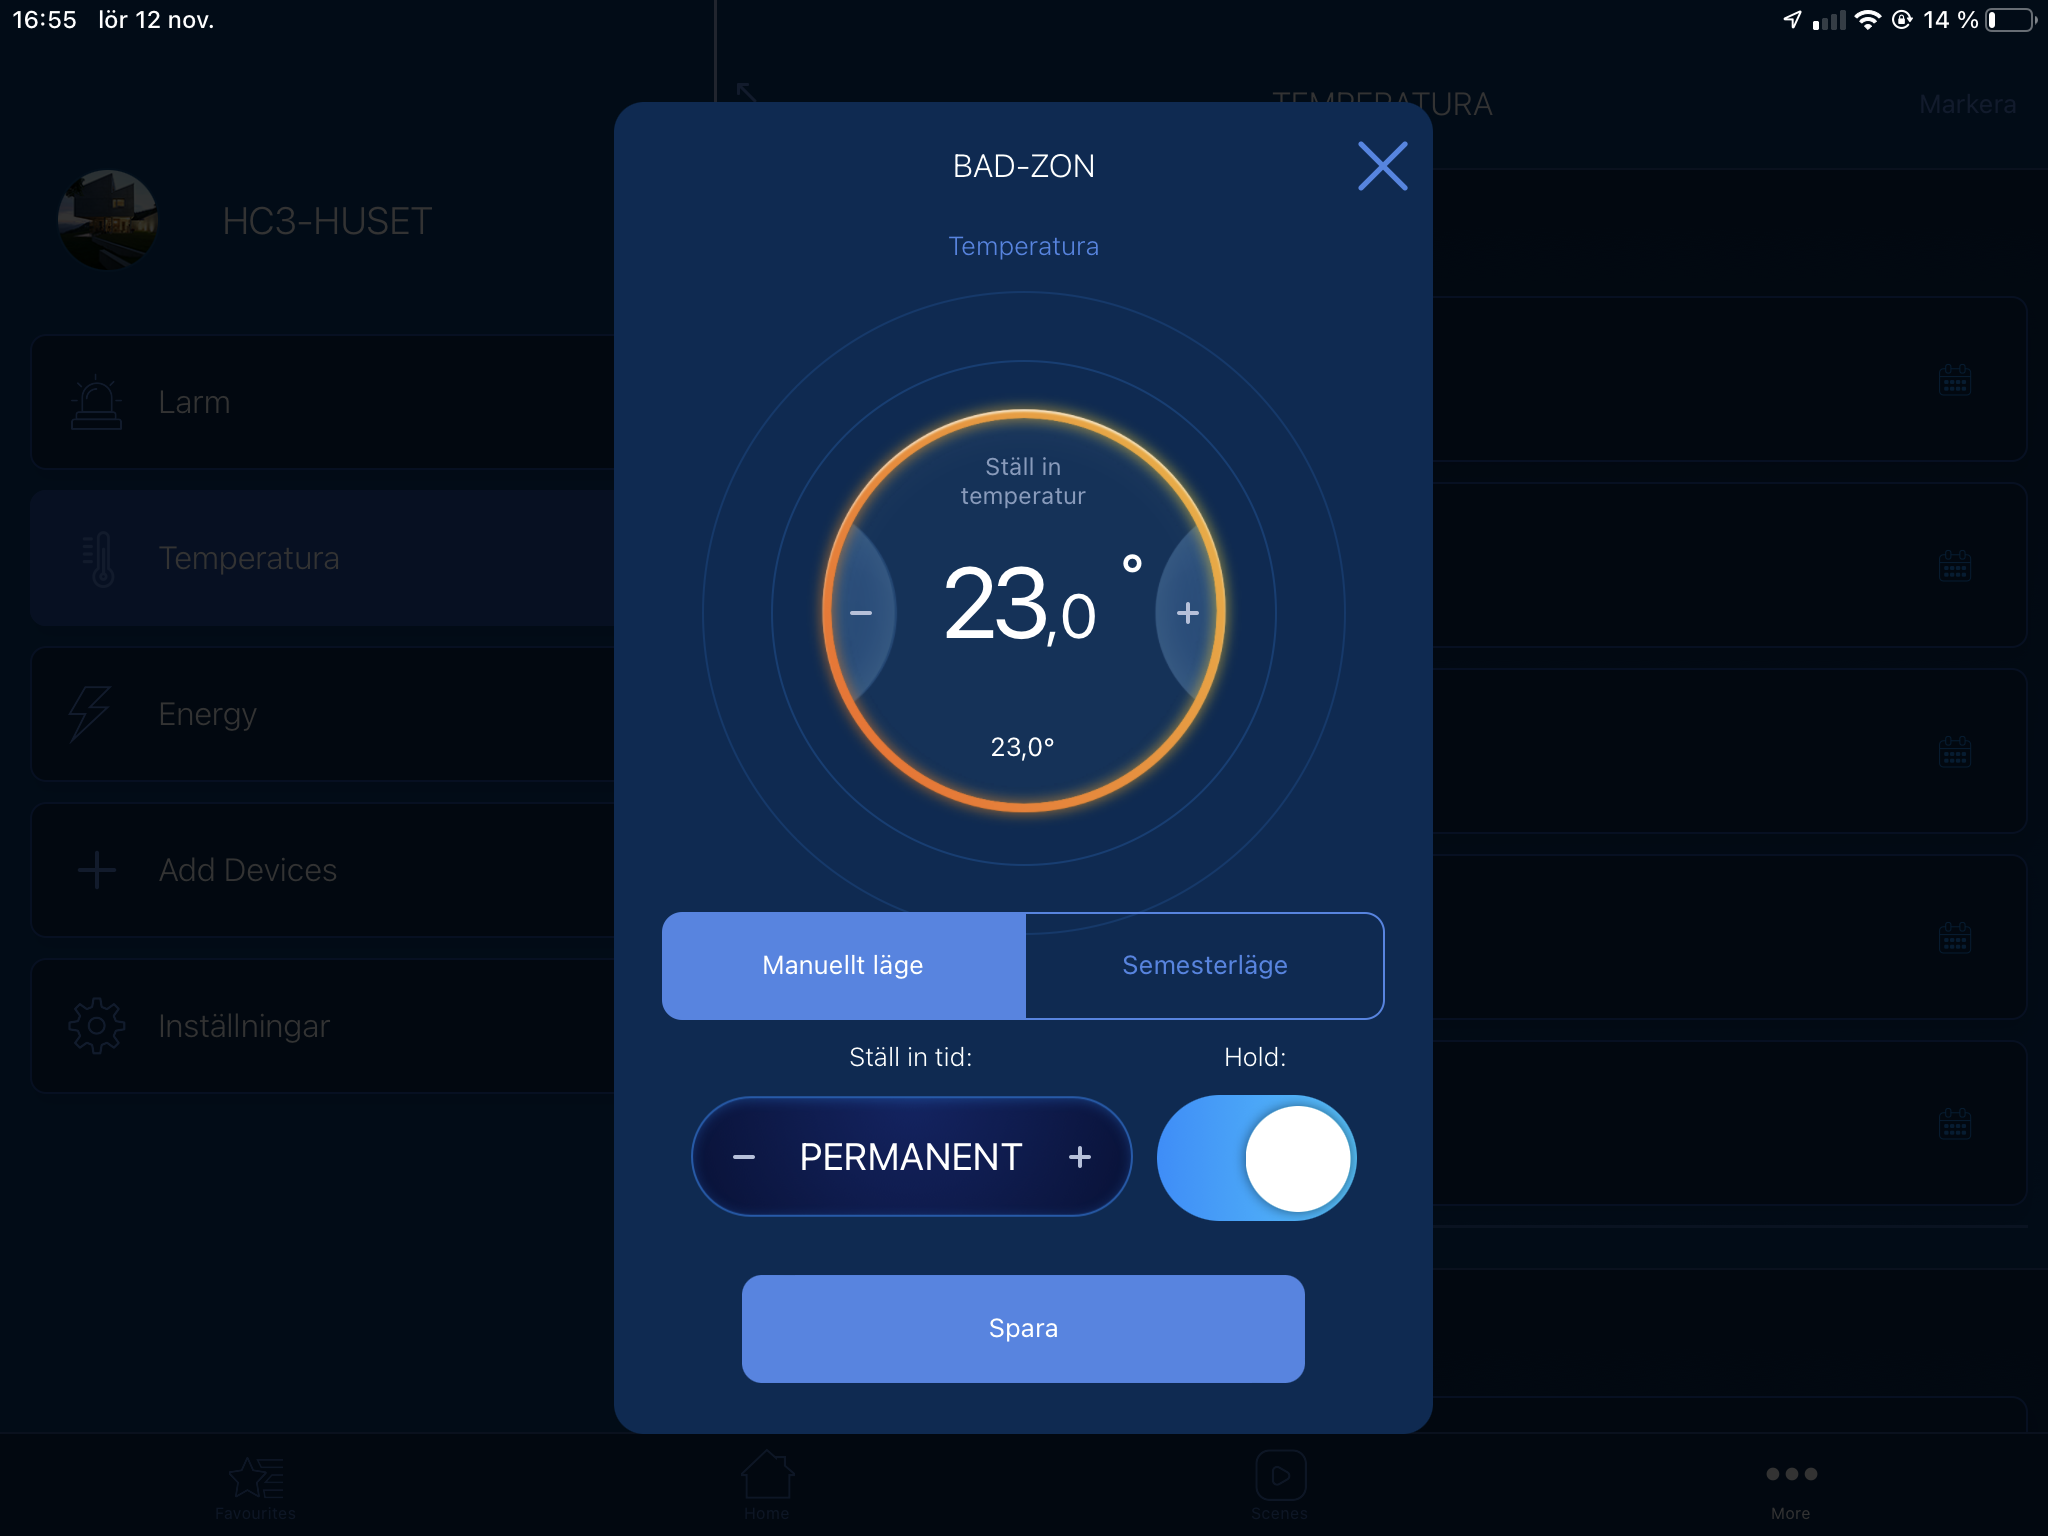Click the Add Devices plus sidebar icon
This screenshot has width=2048, height=1536.
click(x=94, y=870)
